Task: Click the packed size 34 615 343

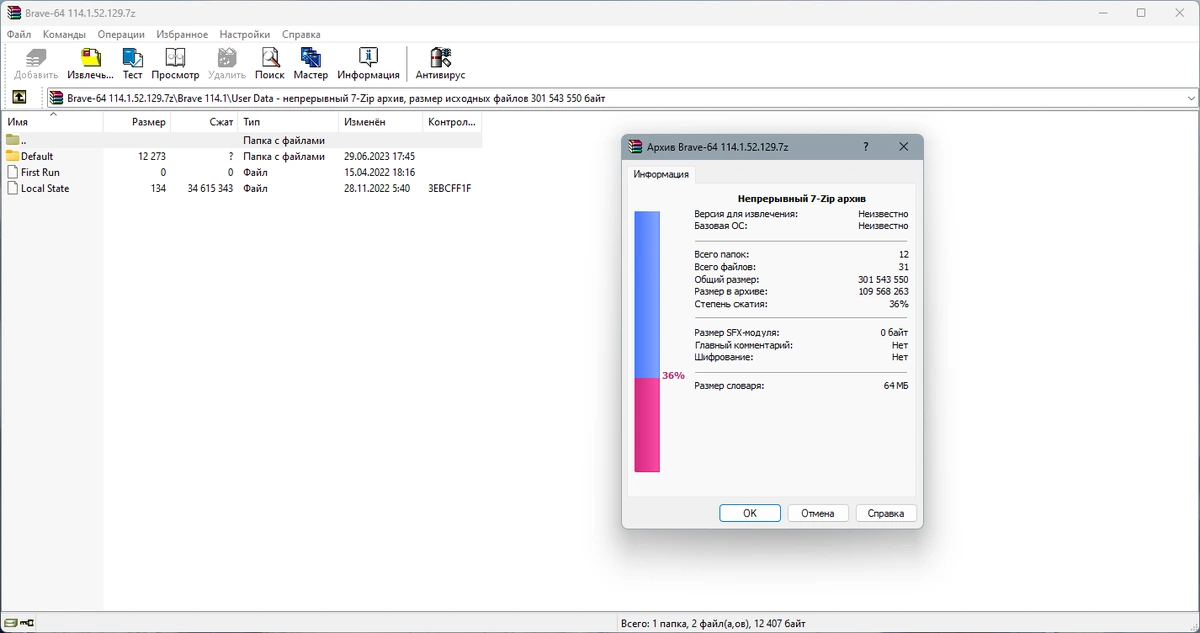Action: point(209,188)
